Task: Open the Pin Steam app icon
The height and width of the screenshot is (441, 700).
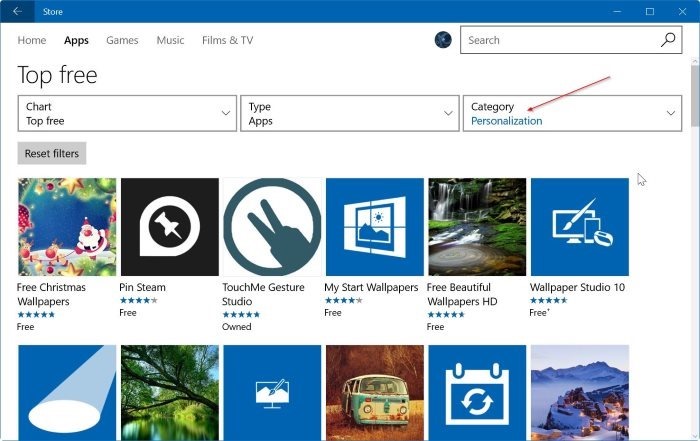Action: click(x=170, y=227)
